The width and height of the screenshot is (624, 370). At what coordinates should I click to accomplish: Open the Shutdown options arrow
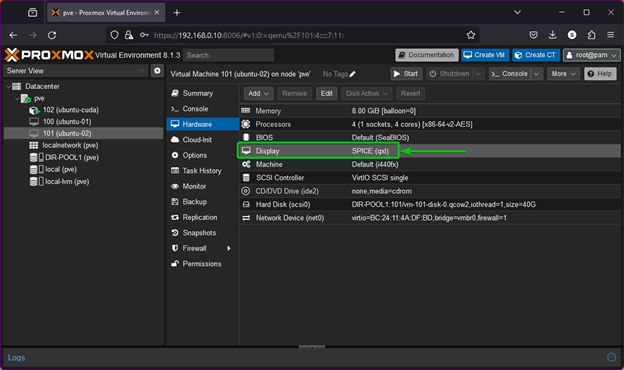(x=478, y=74)
